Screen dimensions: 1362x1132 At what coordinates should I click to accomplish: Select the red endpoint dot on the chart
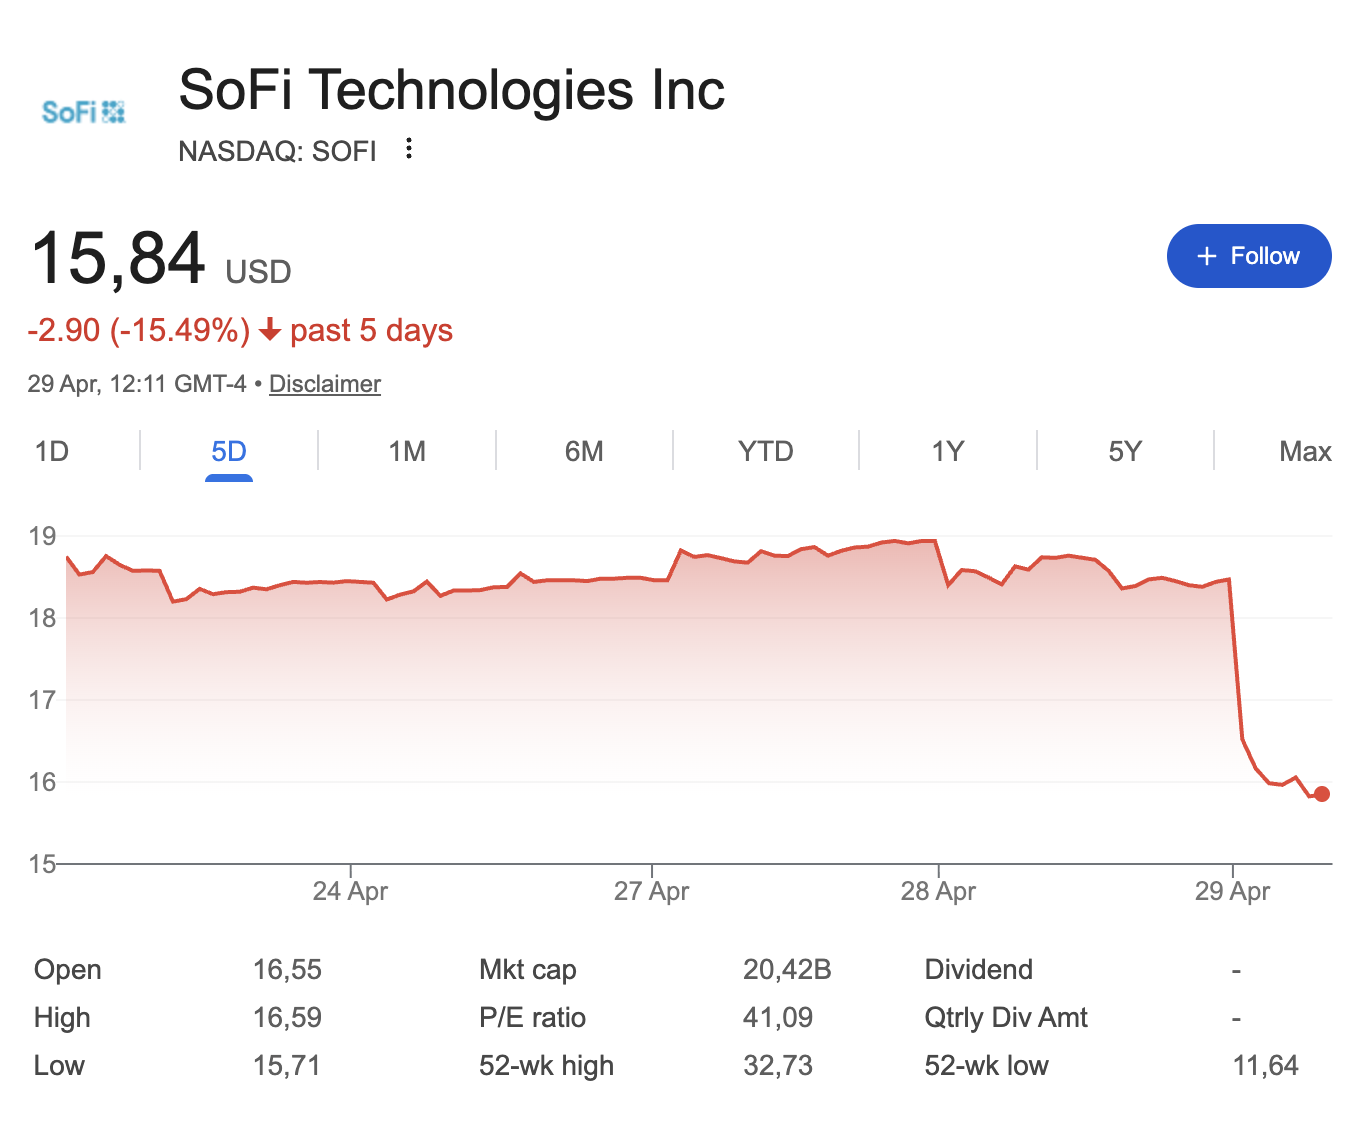coord(1321,794)
